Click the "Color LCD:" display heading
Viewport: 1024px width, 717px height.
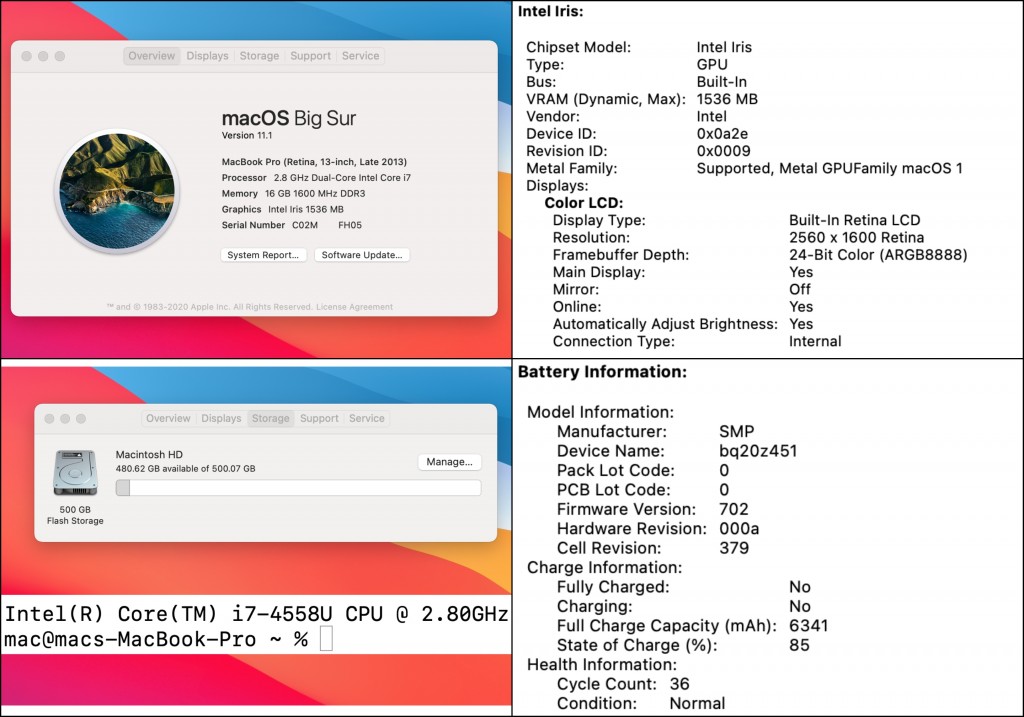pos(584,202)
